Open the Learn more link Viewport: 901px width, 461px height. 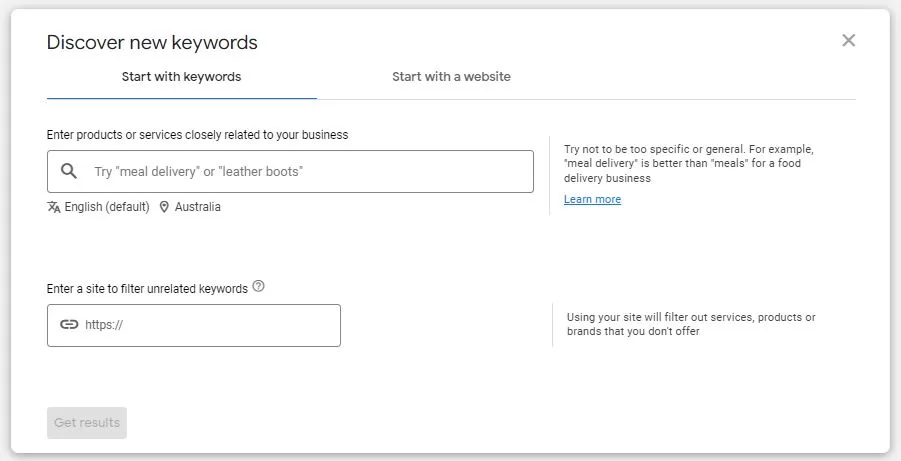tap(592, 199)
